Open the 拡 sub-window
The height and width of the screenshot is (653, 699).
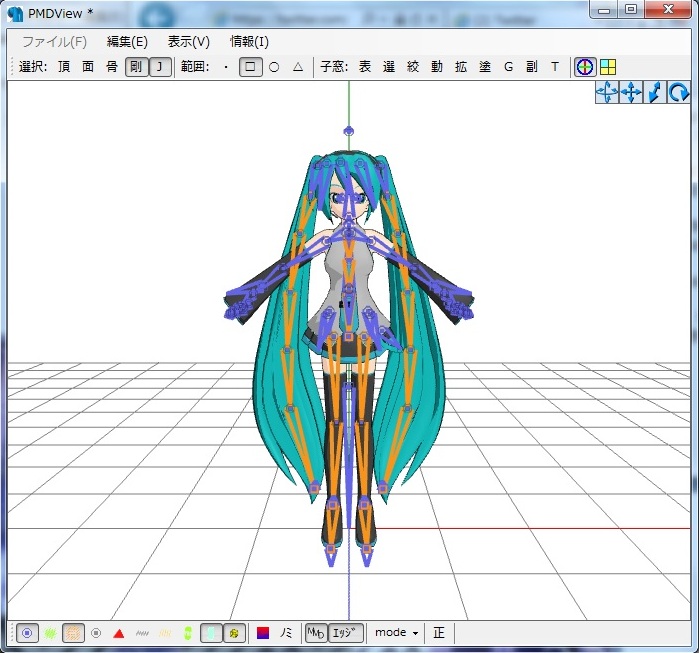point(461,67)
